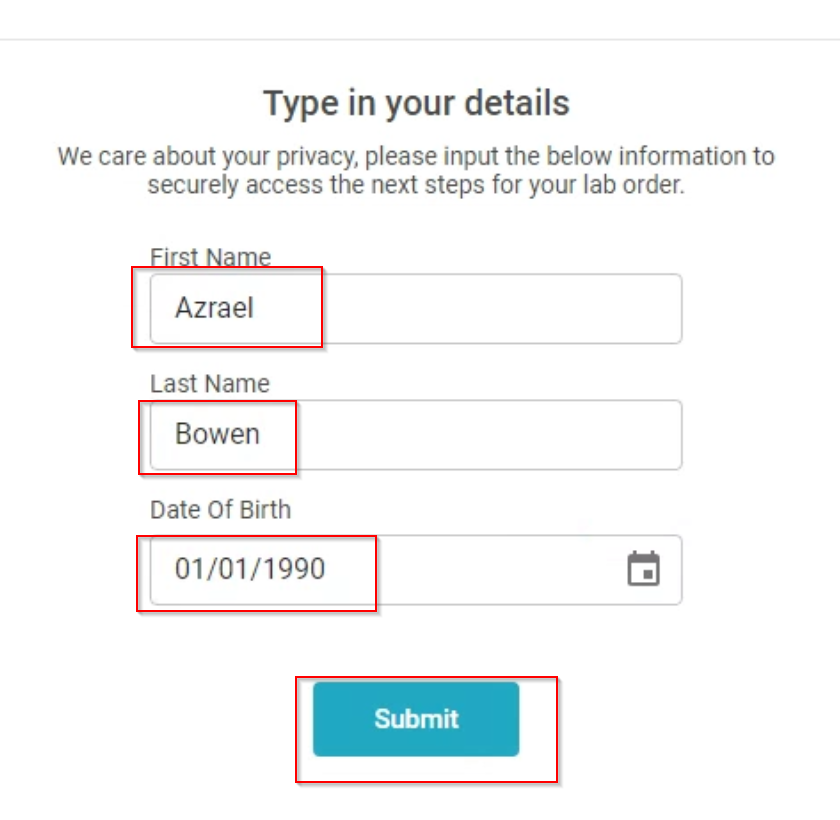The image size is (840, 820).
Task: Click blank space right of "Azrael" in field
Action: pos(466,309)
